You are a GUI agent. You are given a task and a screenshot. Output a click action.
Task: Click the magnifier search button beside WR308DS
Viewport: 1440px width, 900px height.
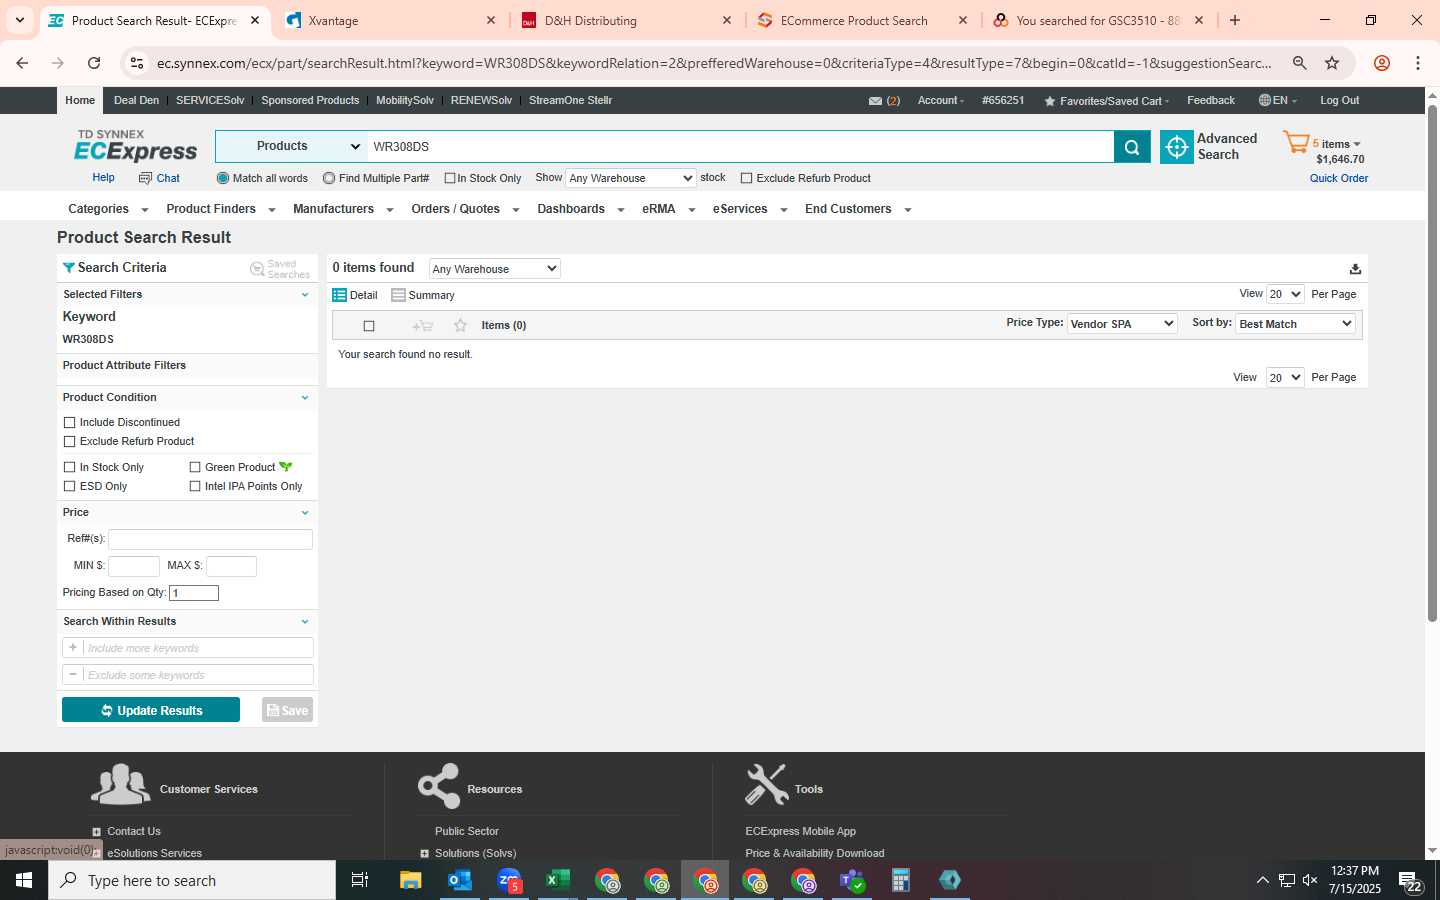click(x=1132, y=147)
